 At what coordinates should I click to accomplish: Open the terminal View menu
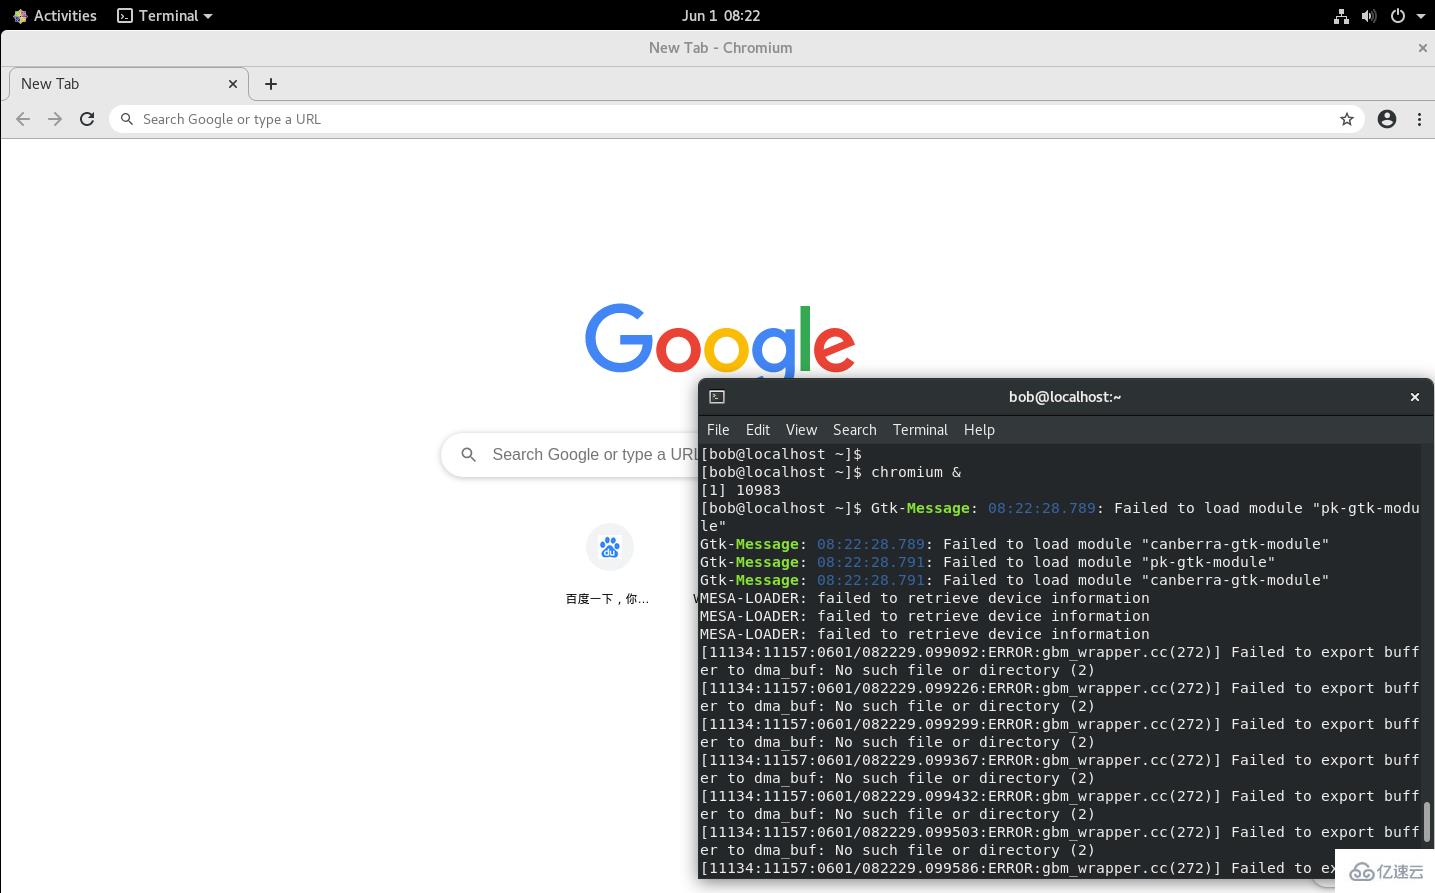point(801,430)
